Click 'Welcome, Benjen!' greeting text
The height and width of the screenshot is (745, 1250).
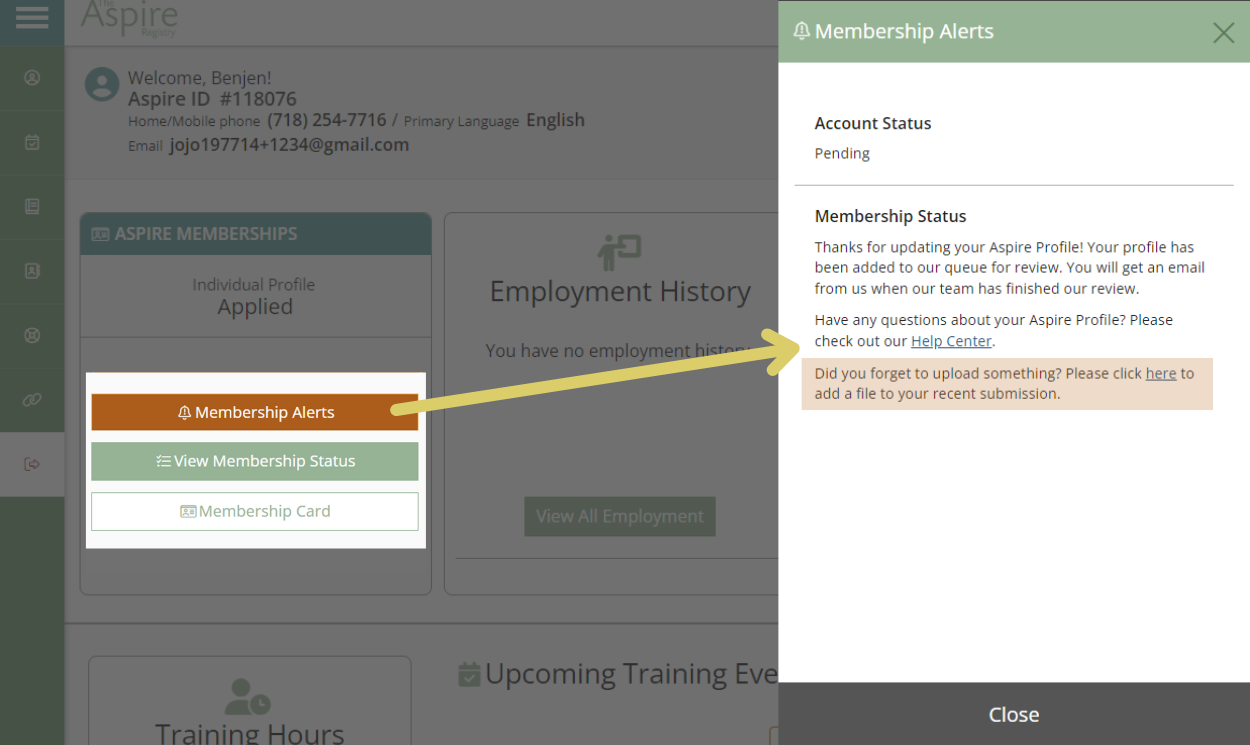[200, 77]
